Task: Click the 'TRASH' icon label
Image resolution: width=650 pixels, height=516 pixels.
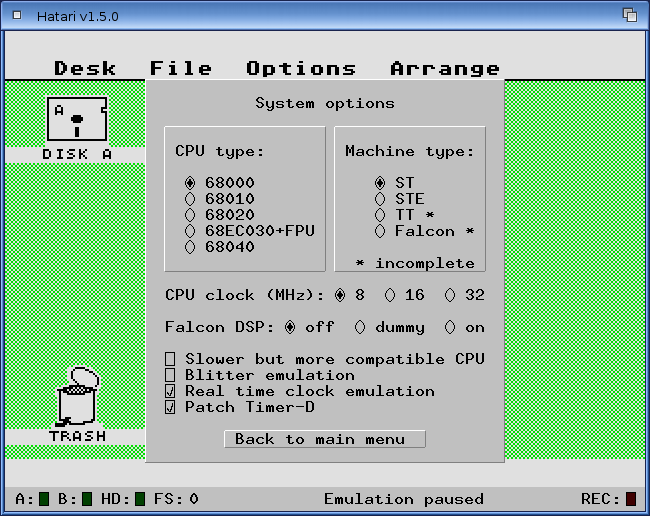Action: pos(78,436)
